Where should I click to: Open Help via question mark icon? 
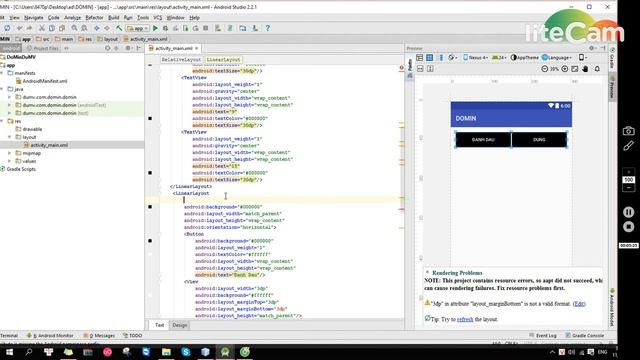pos(268,28)
